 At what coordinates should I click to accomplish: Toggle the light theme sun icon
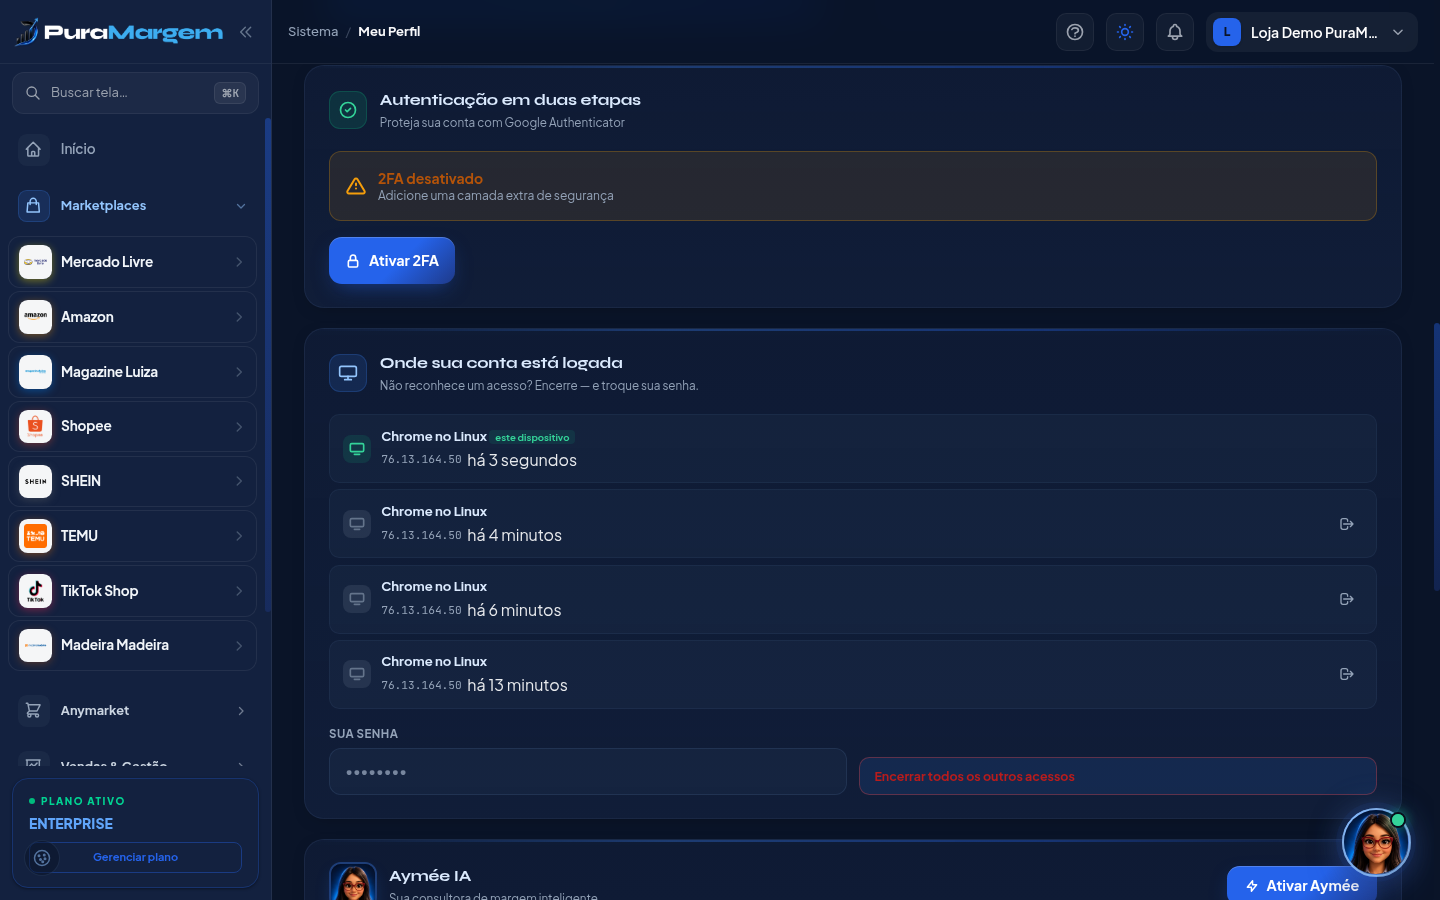tap(1125, 32)
